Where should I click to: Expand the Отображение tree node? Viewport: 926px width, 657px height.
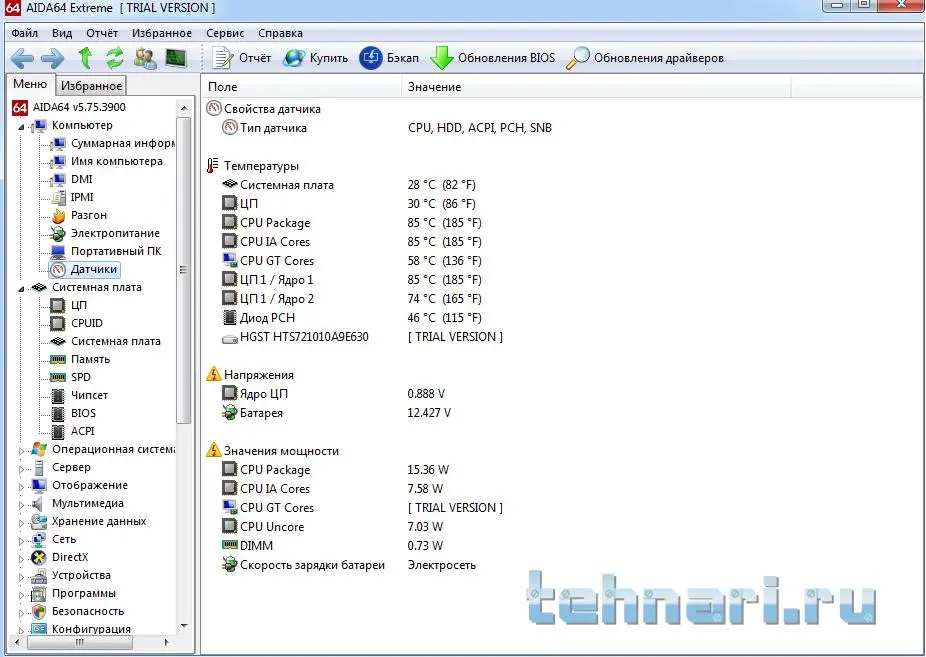(x=21, y=486)
